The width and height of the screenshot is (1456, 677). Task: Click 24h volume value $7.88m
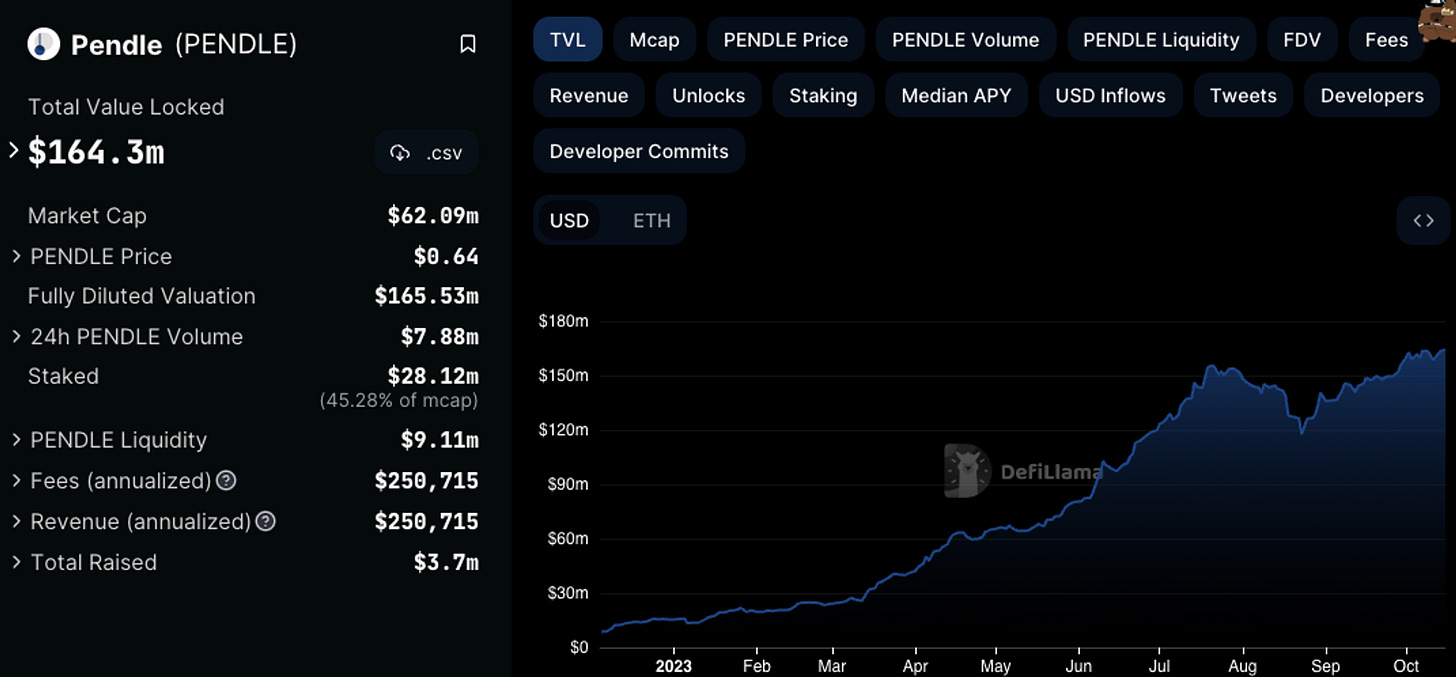(440, 337)
